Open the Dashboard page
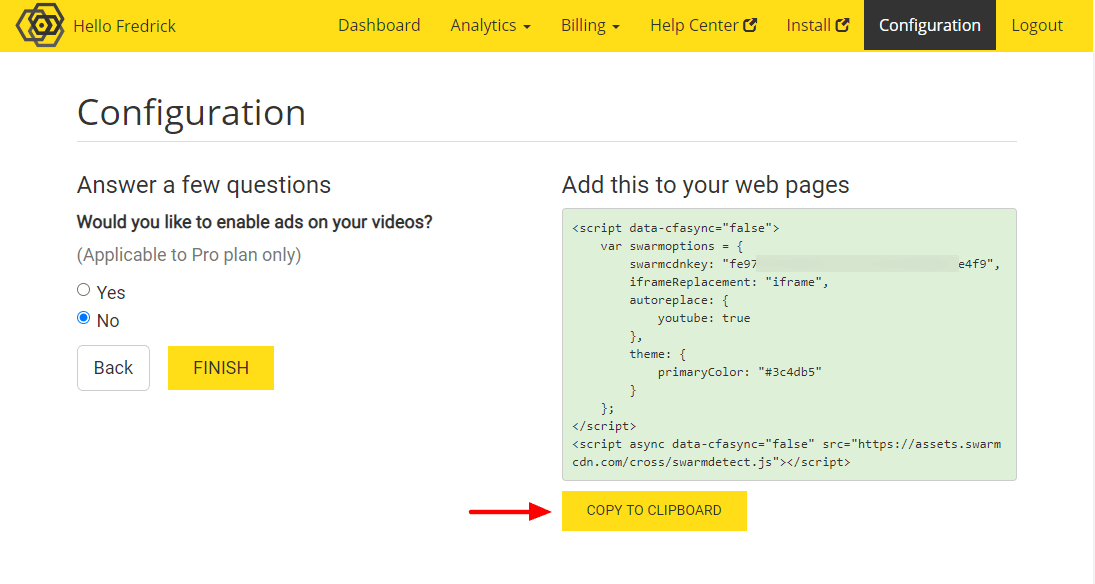Screen dimensions: 1095x584 point(379,25)
